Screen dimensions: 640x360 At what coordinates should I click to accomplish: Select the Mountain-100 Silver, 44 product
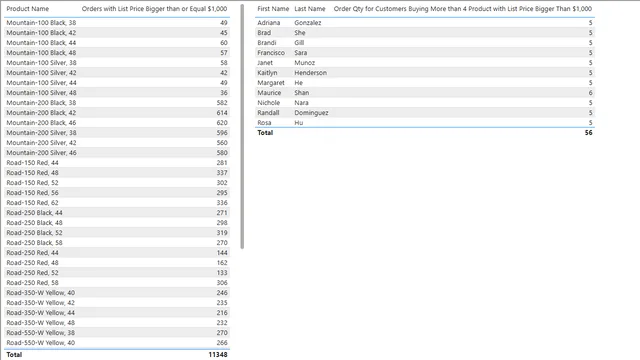(41, 82)
